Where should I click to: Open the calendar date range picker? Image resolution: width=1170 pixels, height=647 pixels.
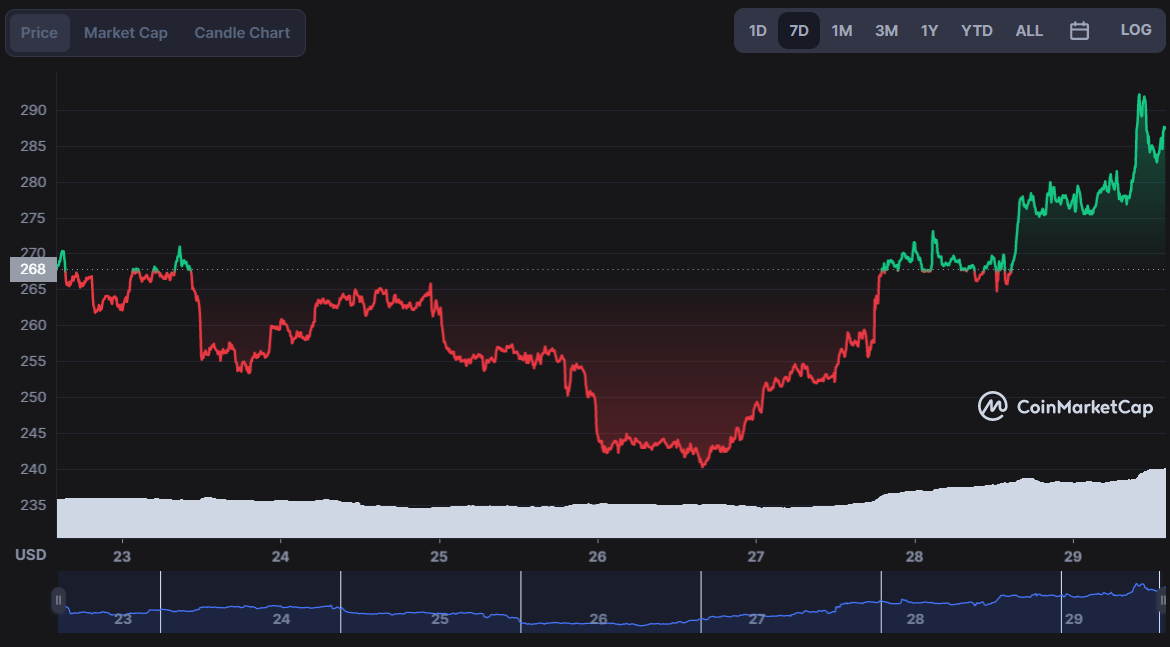tap(1079, 31)
